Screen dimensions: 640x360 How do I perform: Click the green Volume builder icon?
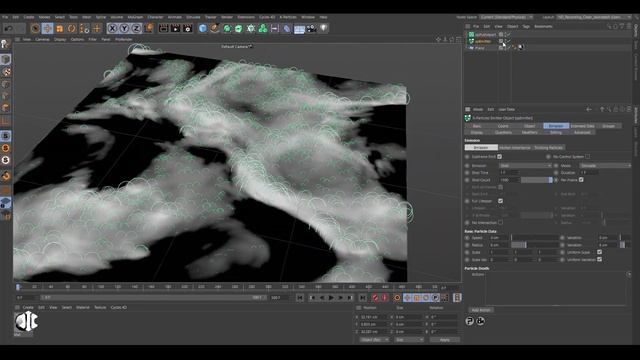click(x=263, y=28)
